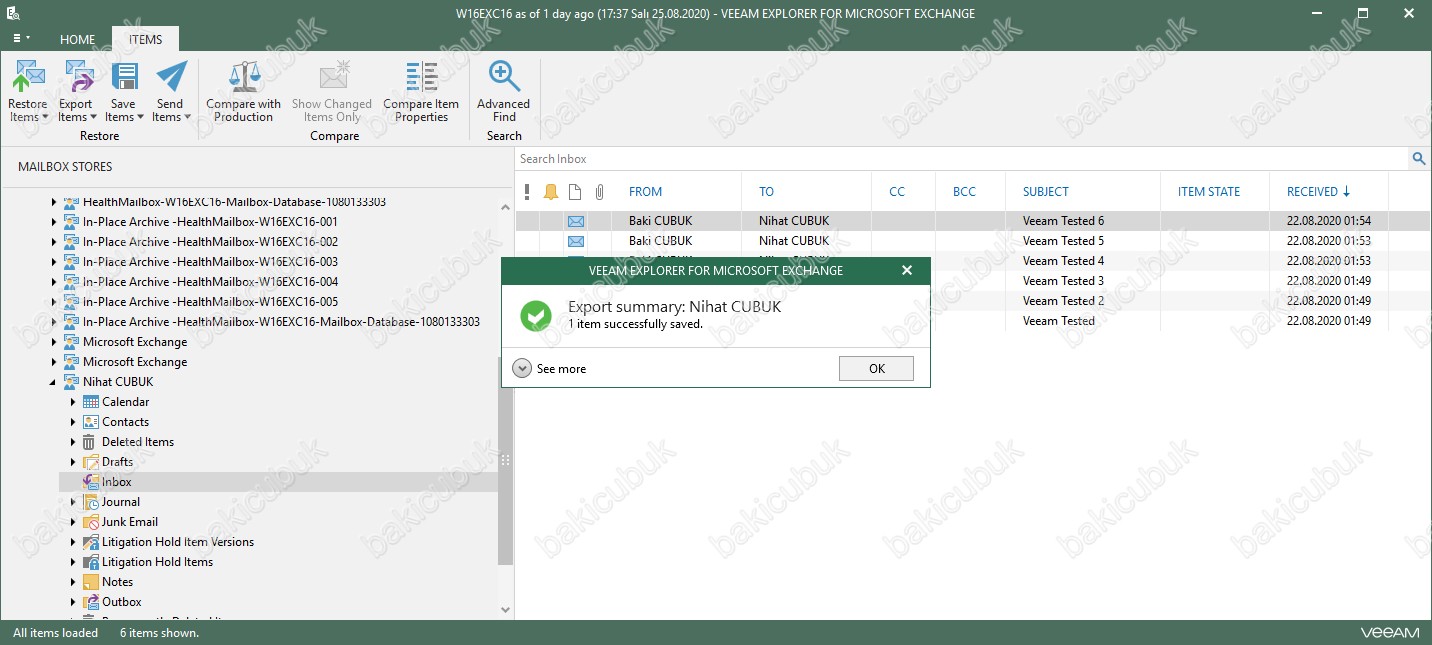
Task: Launch Compare with Production
Action: click(244, 92)
